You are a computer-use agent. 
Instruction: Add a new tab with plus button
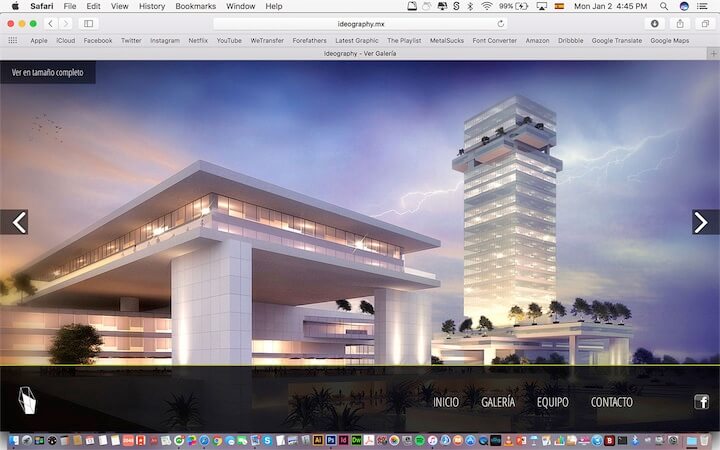point(711,53)
